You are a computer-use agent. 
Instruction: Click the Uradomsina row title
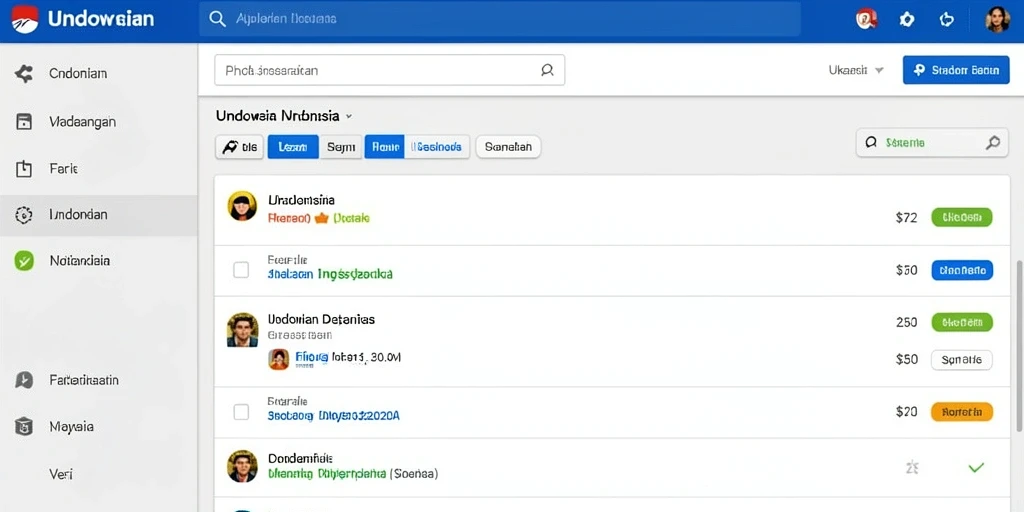pos(301,200)
